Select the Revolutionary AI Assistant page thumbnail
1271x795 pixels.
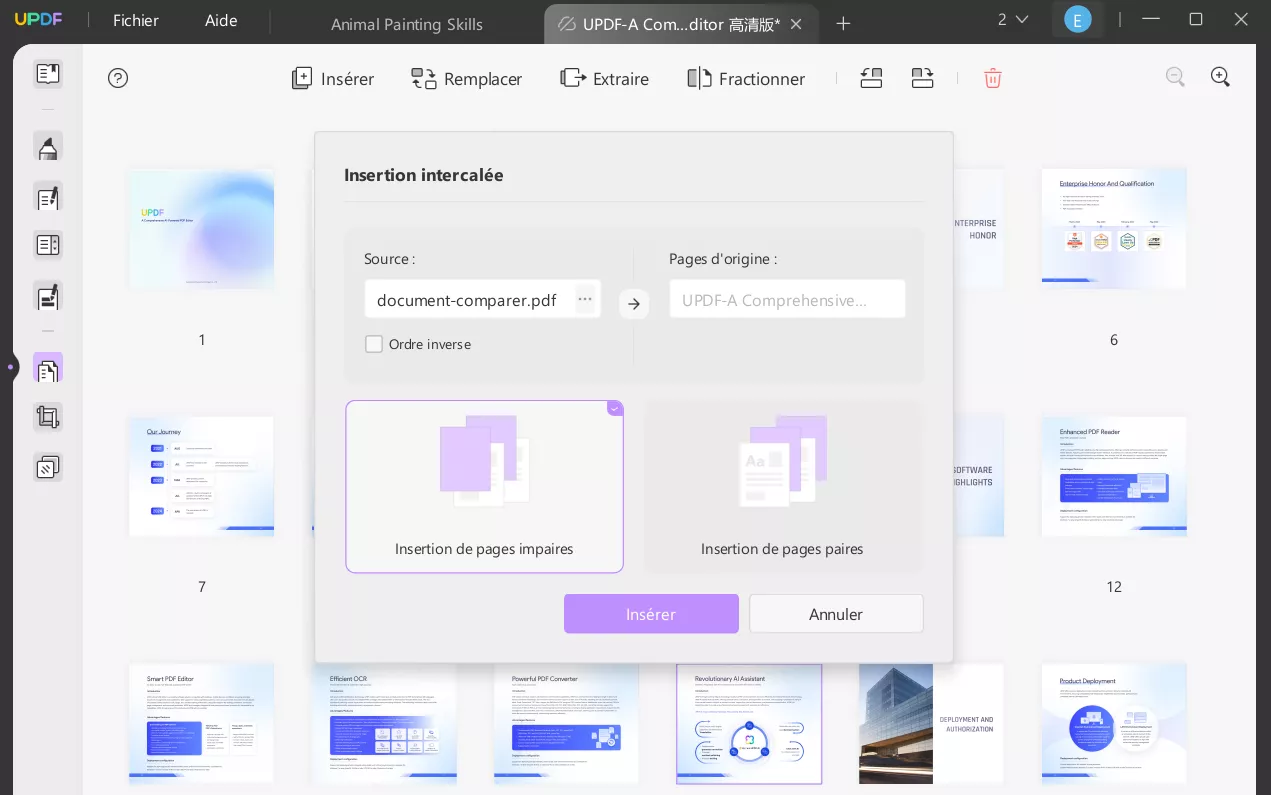coord(749,724)
